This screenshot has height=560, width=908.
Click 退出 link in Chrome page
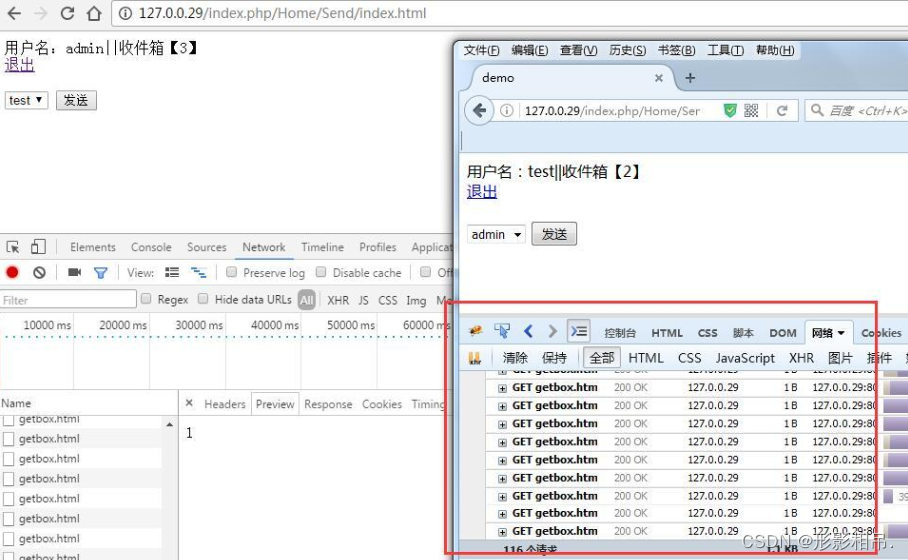[x=19, y=65]
